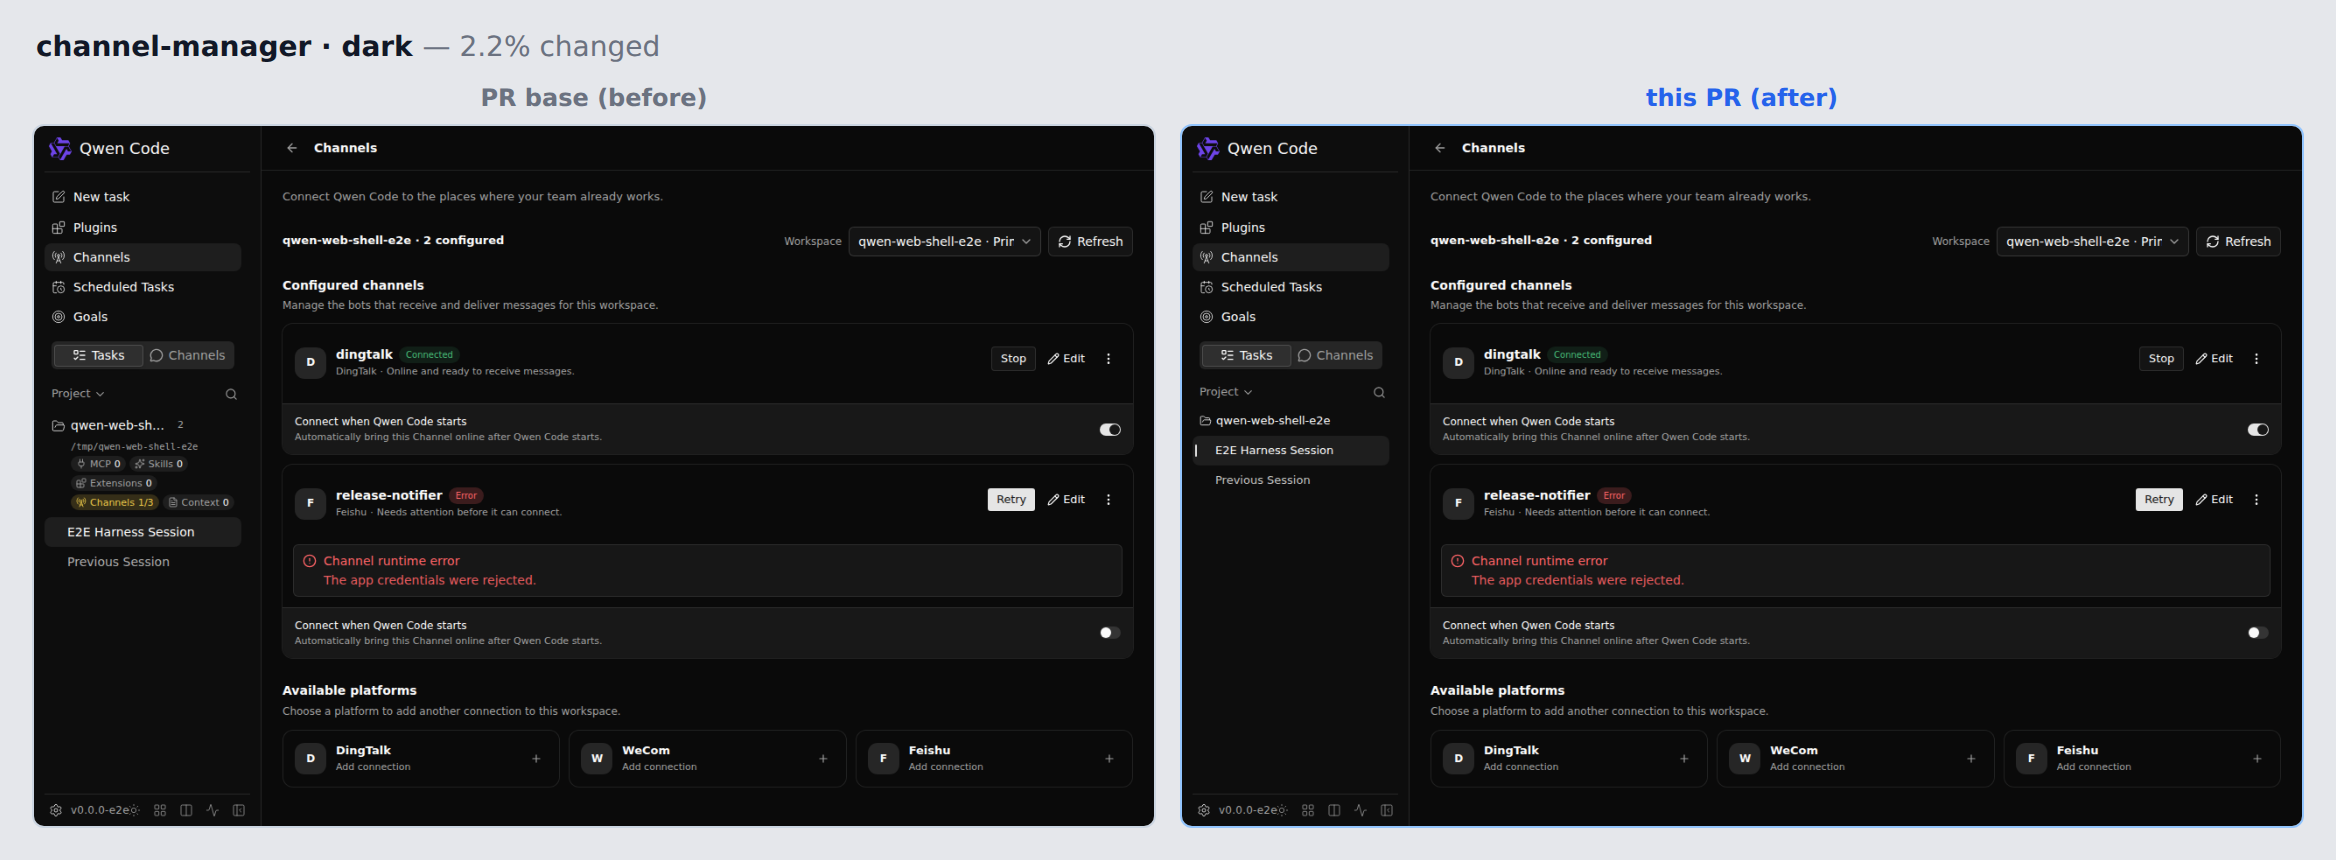
Task: Retry the release-notifier channel in the before panel
Action: (1011, 500)
